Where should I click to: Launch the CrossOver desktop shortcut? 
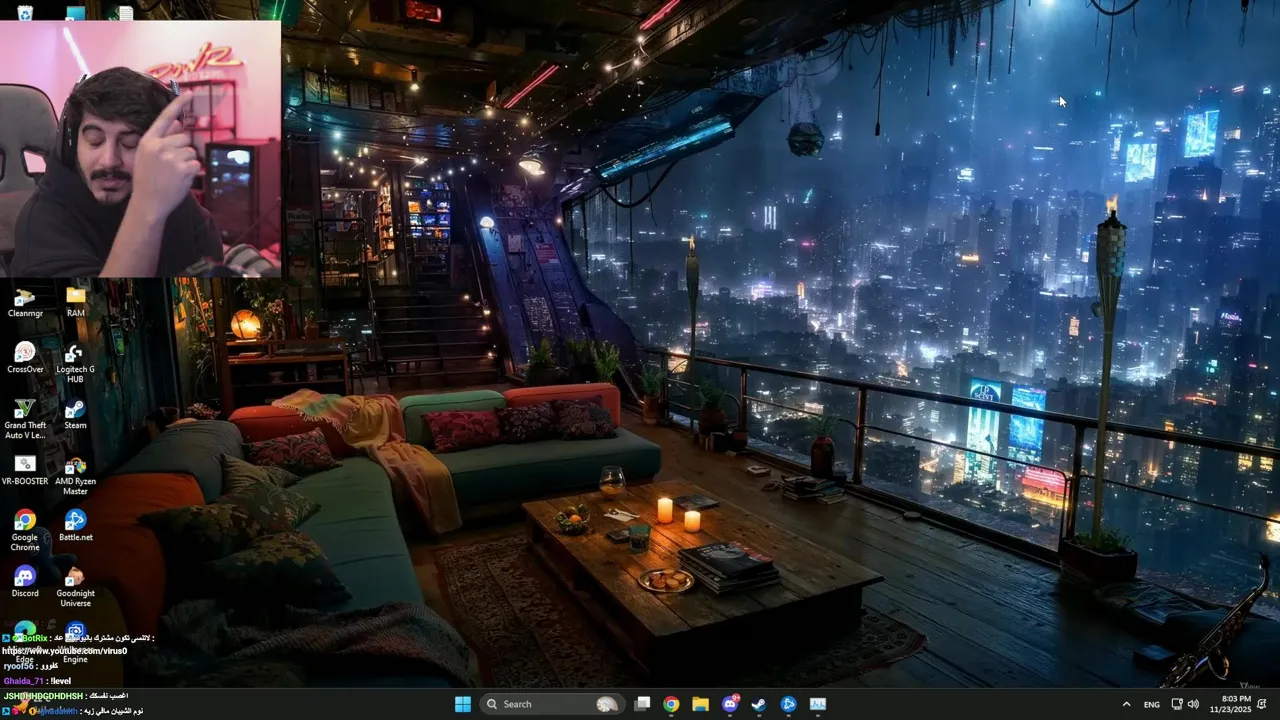click(25, 357)
